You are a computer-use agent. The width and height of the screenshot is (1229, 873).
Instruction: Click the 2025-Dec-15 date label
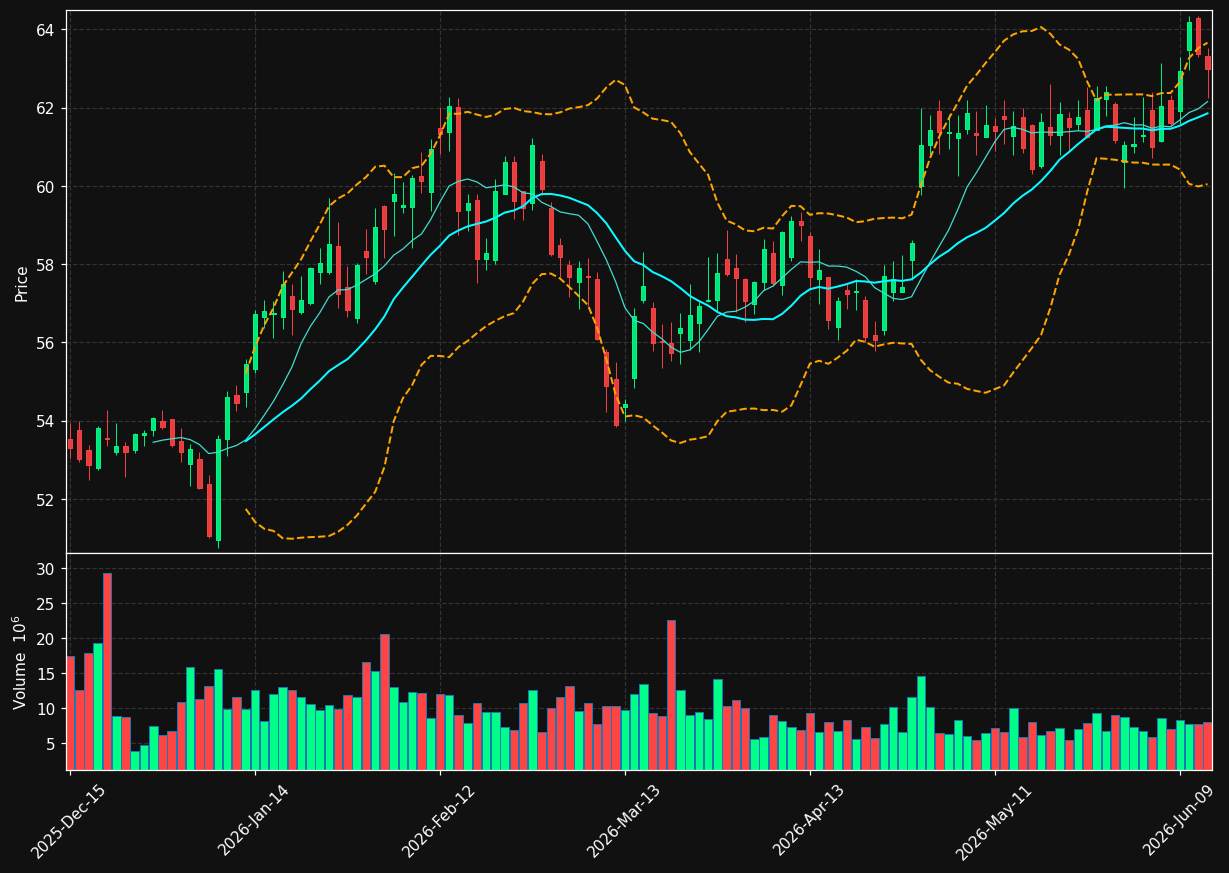69,822
